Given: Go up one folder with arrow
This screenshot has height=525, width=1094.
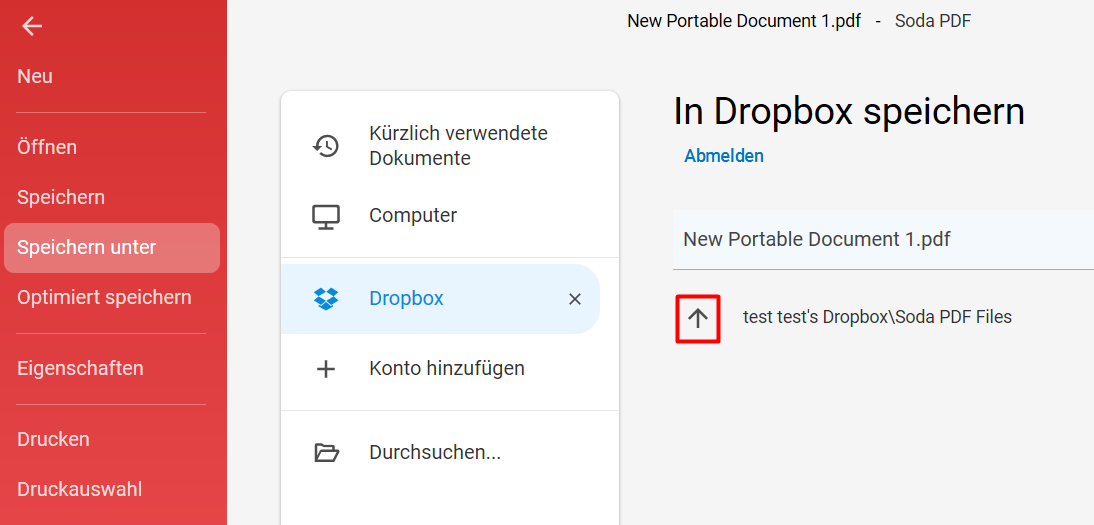Looking at the screenshot, I should 698,318.
